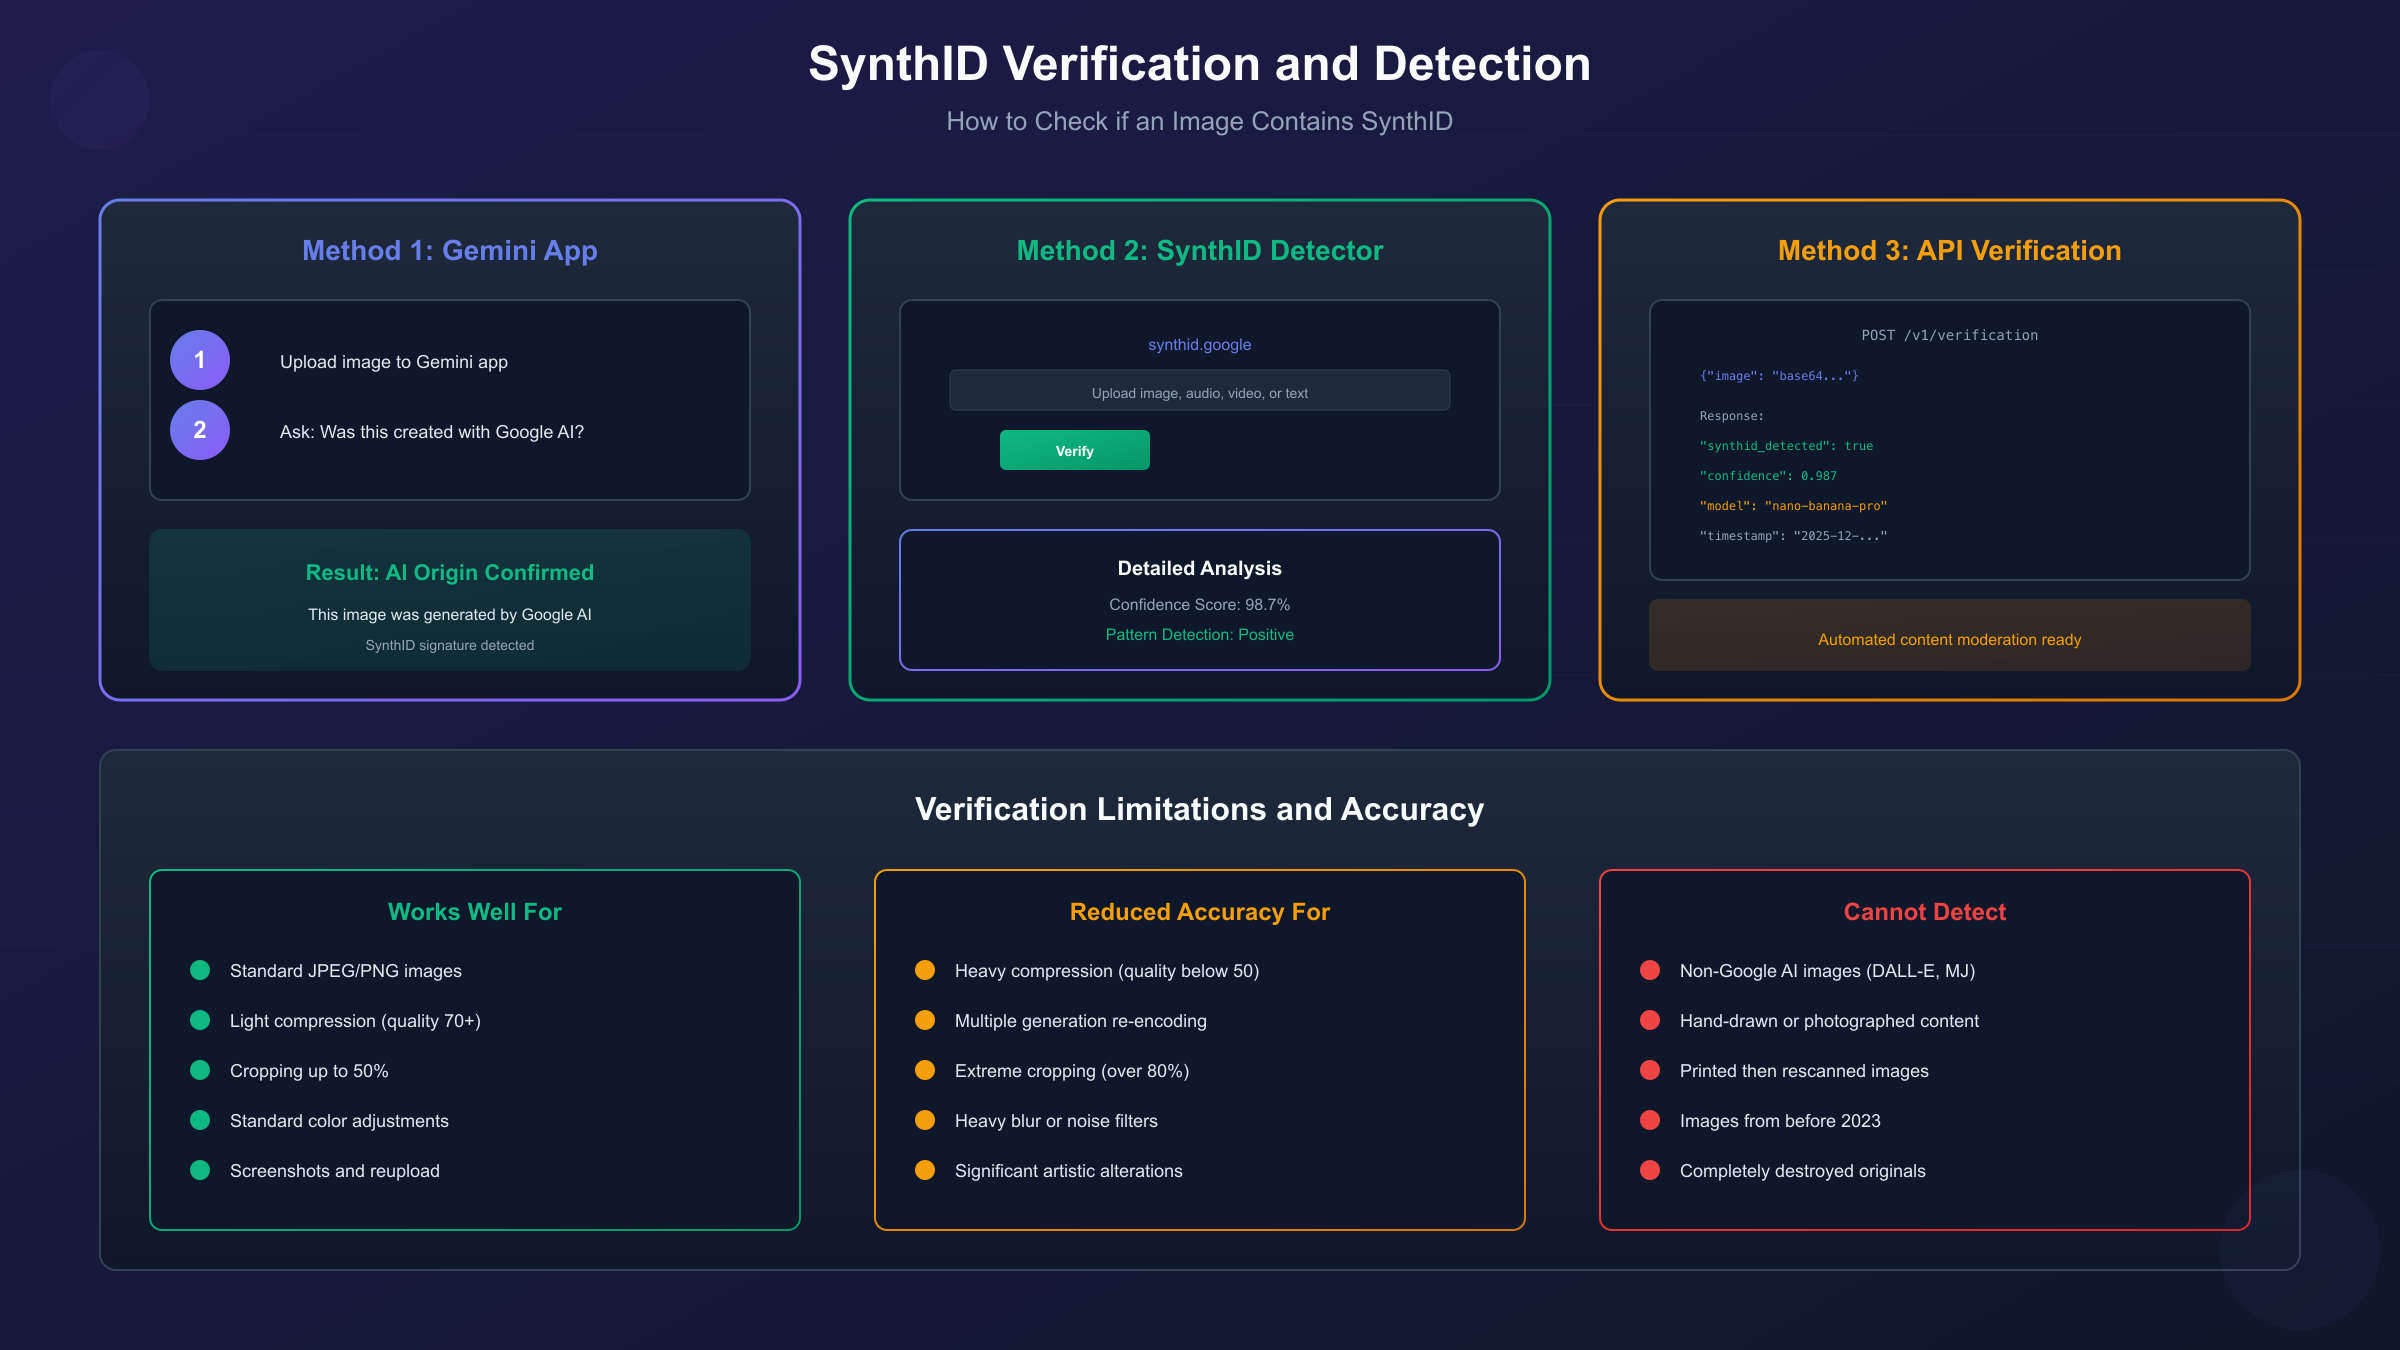2400x1350 pixels.
Task: Switch to Method 3: API Verification card
Action: coord(1949,250)
